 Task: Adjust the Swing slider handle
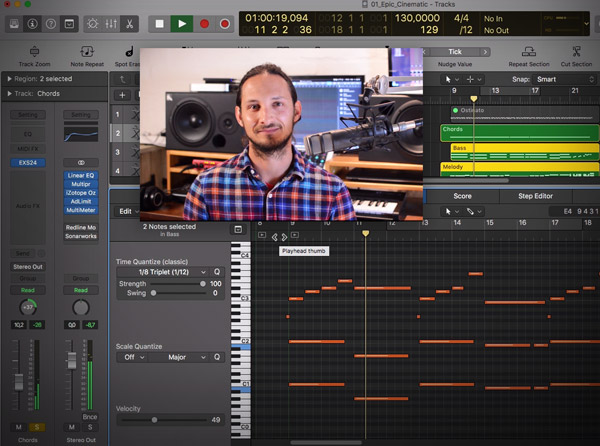(x=153, y=293)
